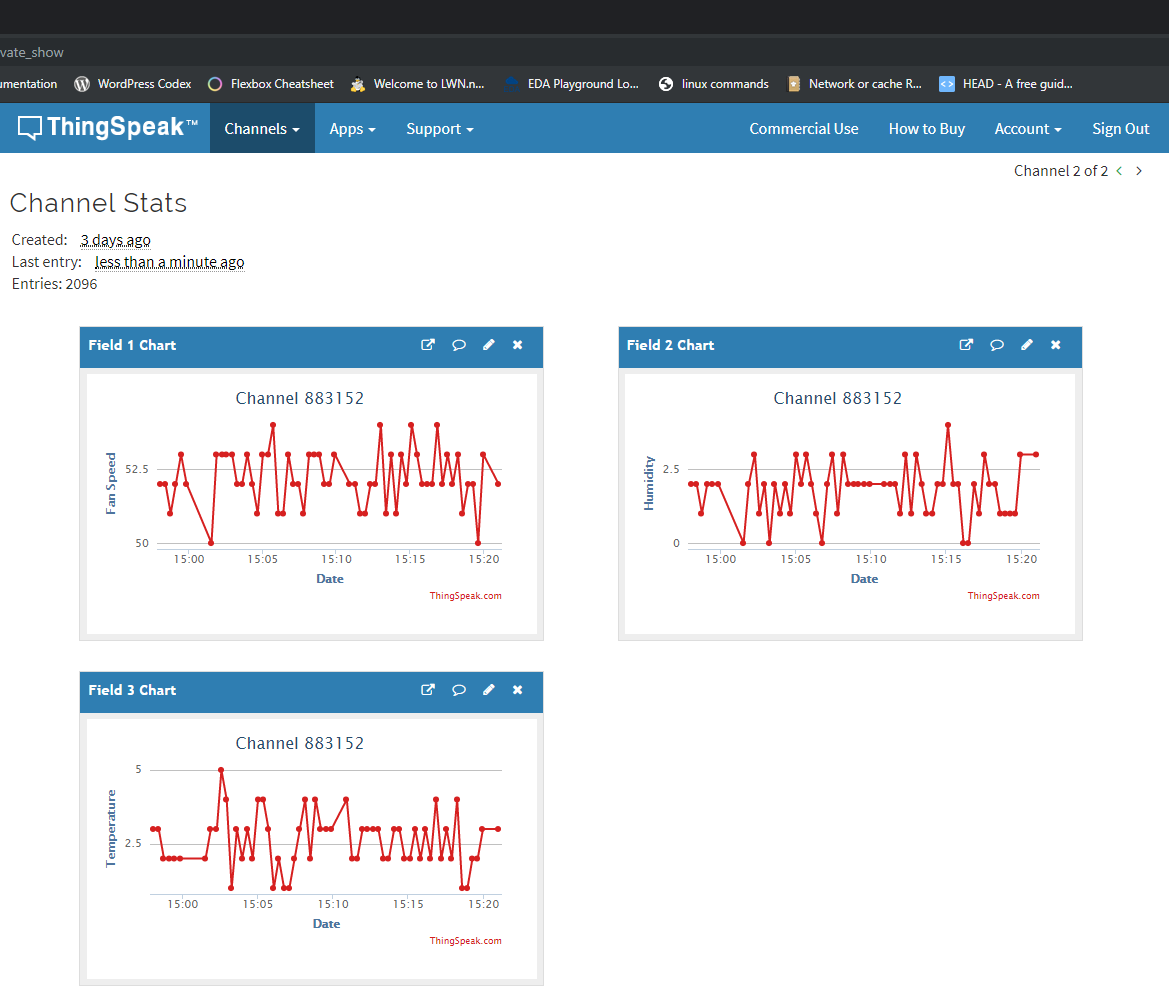Image resolution: width=1169 pixels, height=998 pixels.
Task: Open comments for Field 3 Chart
Action: (x=459, y=689)
